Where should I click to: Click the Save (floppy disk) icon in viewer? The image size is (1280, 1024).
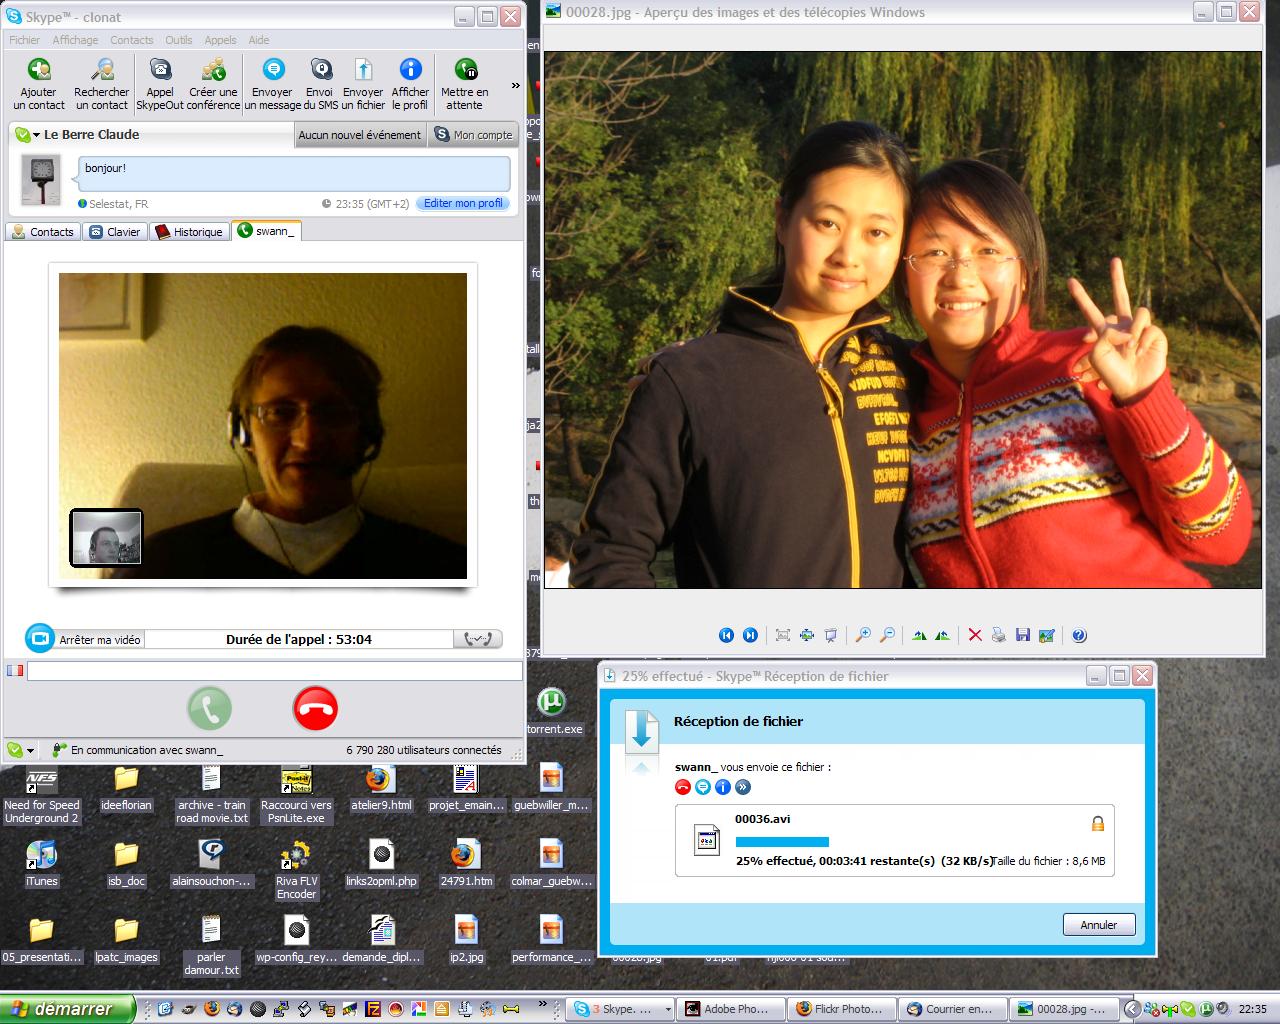pyautogui.click(x=1022, y=635)
